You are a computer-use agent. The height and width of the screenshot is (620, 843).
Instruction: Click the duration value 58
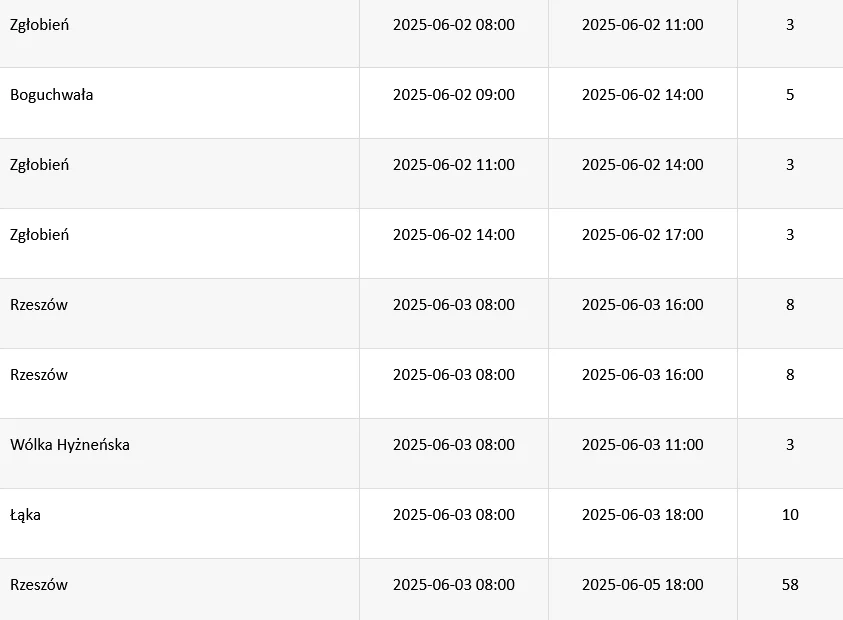click(x=790, y=585)
